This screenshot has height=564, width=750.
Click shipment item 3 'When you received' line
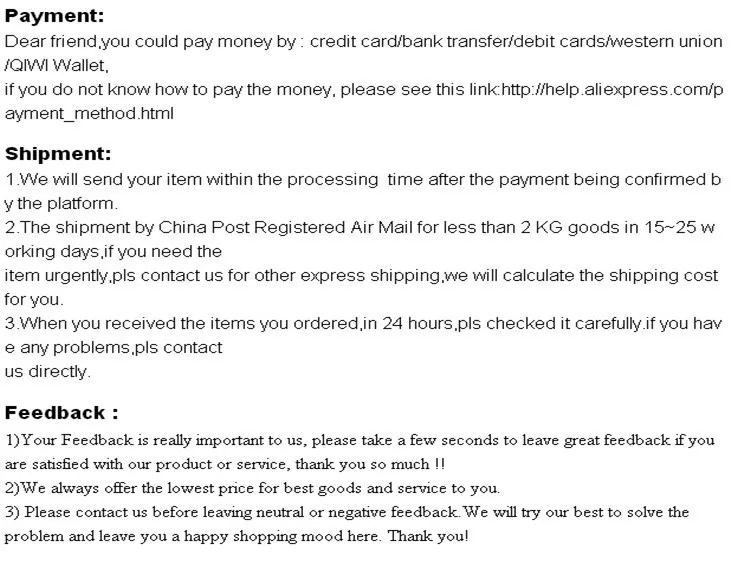click(363, 323)
